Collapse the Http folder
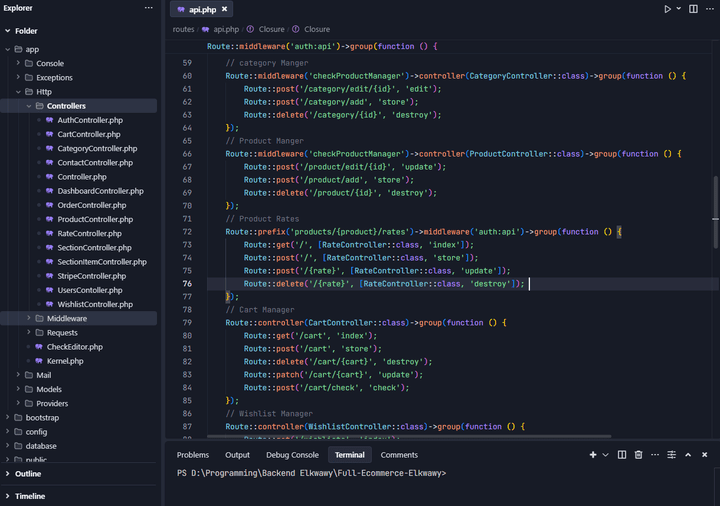720x506 pixels. [x=18, y=91]
